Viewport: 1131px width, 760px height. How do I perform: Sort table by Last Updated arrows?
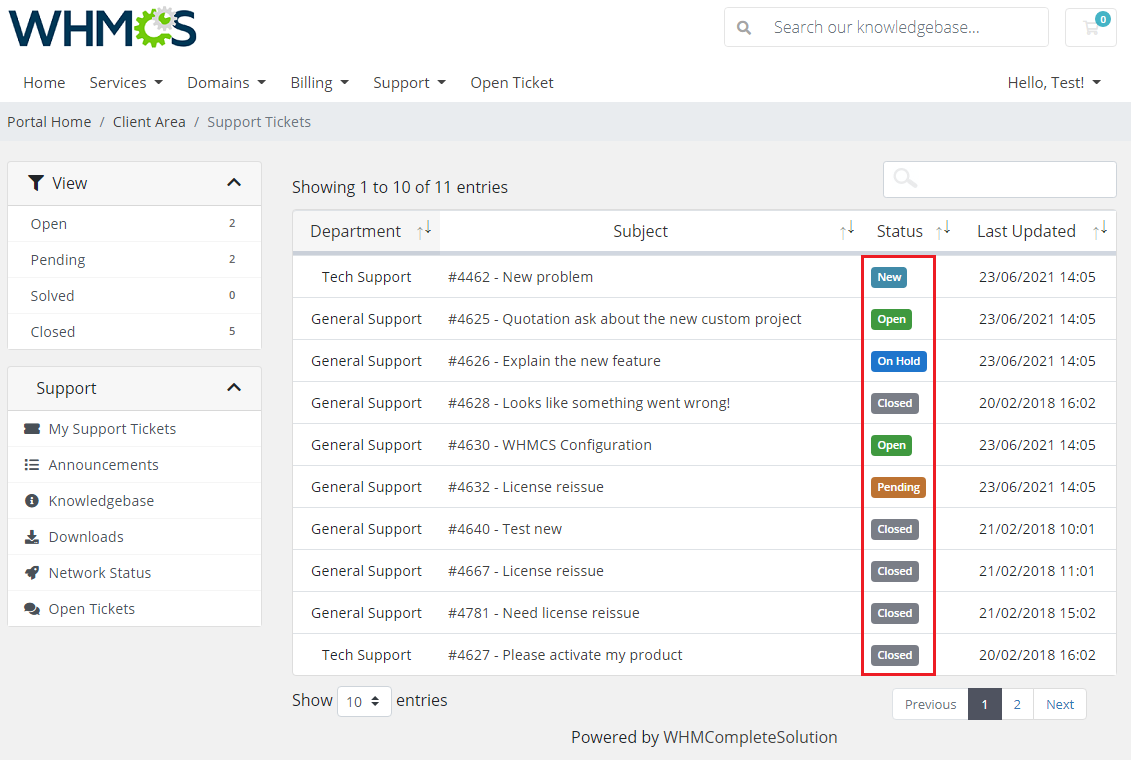[x=1100, y=231]
